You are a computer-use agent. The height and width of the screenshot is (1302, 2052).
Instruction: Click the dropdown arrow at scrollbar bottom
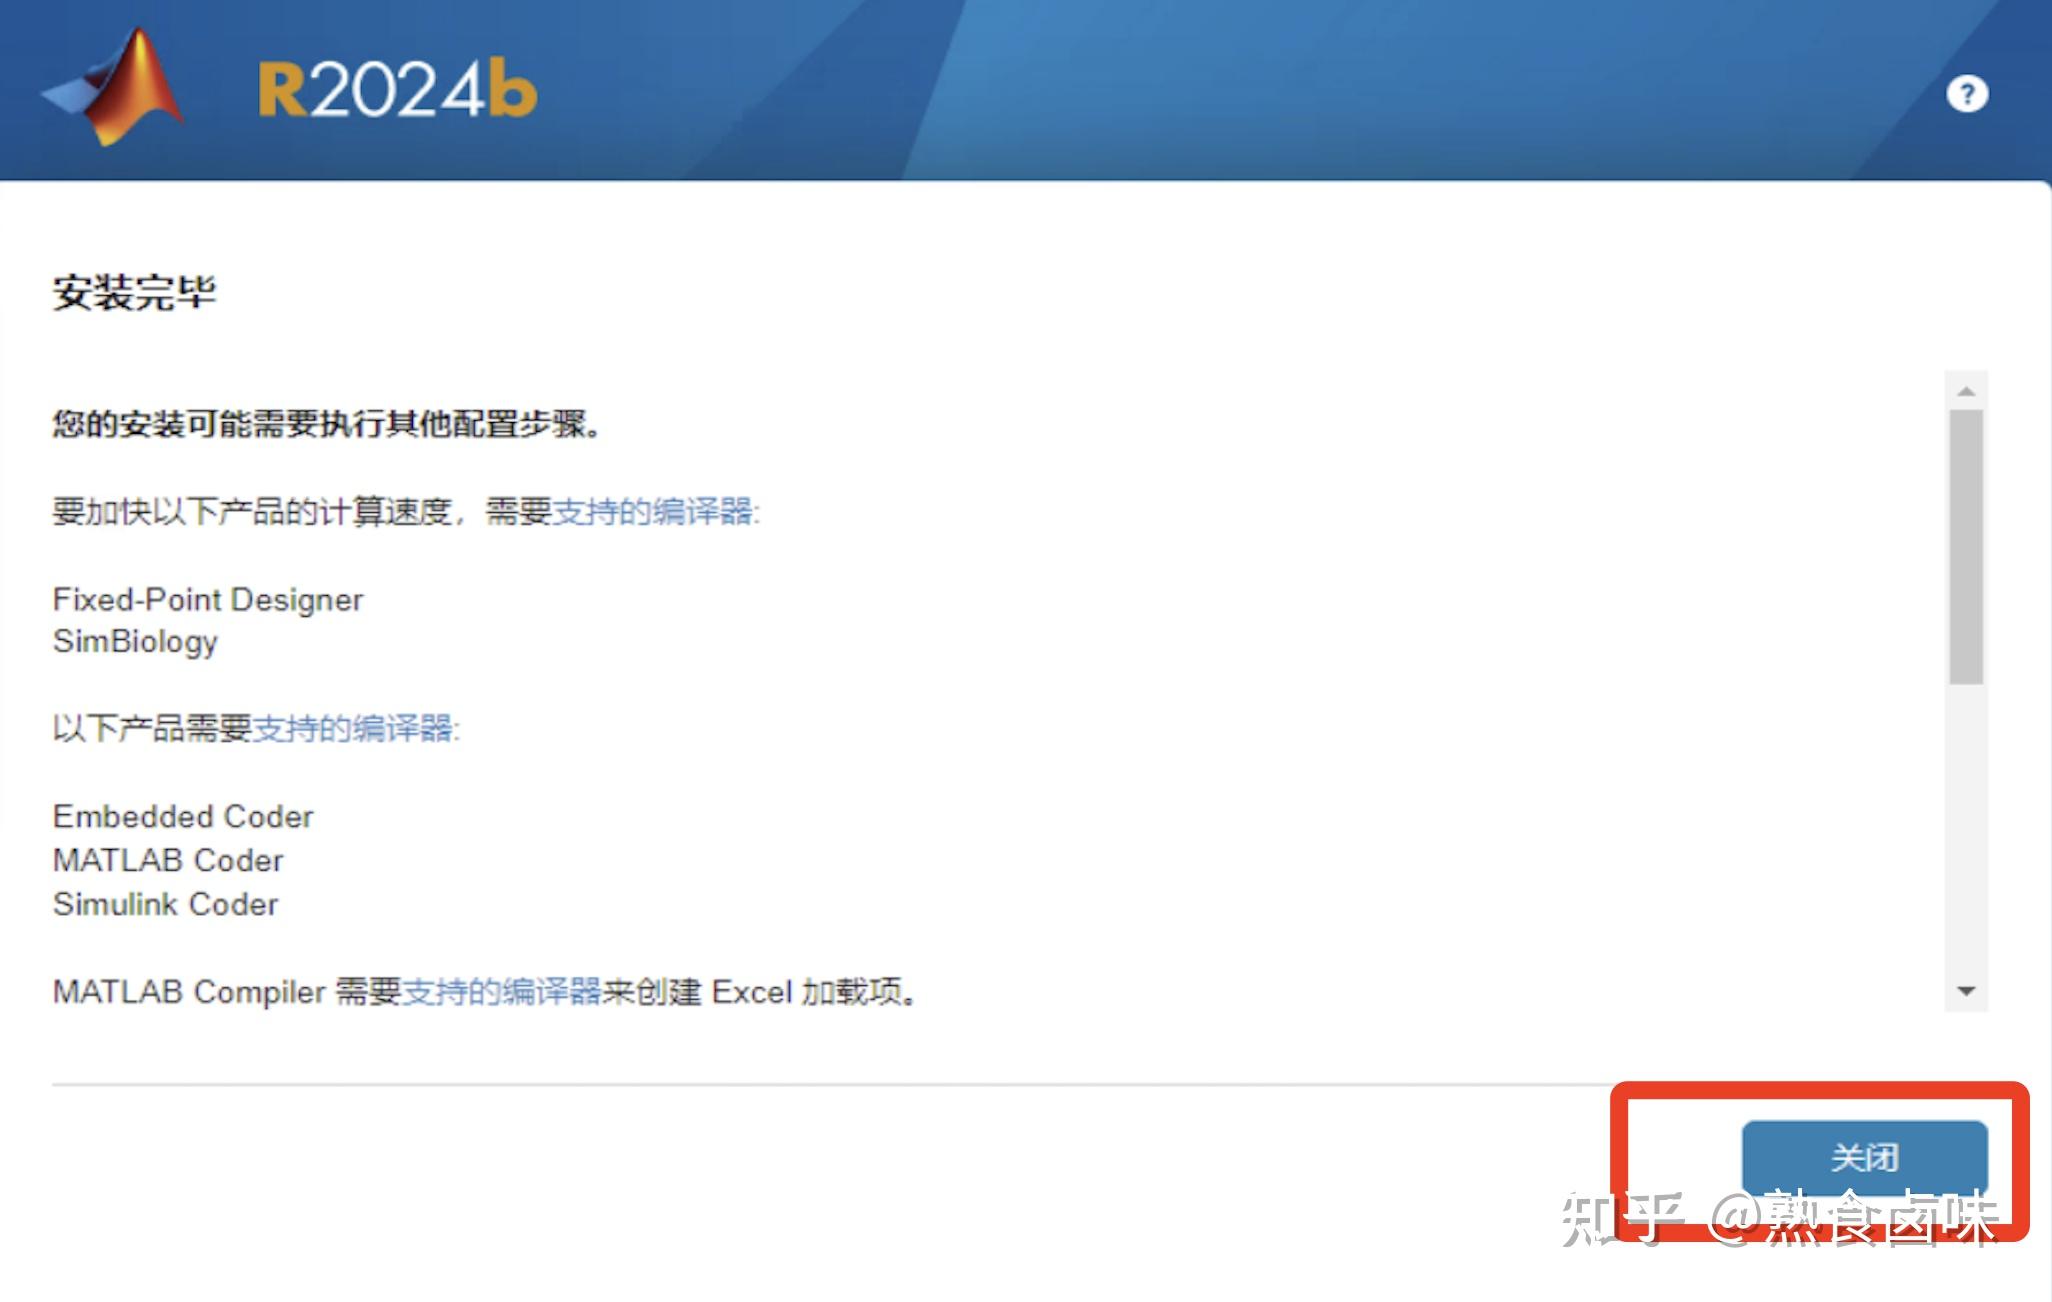(1966, 991)
